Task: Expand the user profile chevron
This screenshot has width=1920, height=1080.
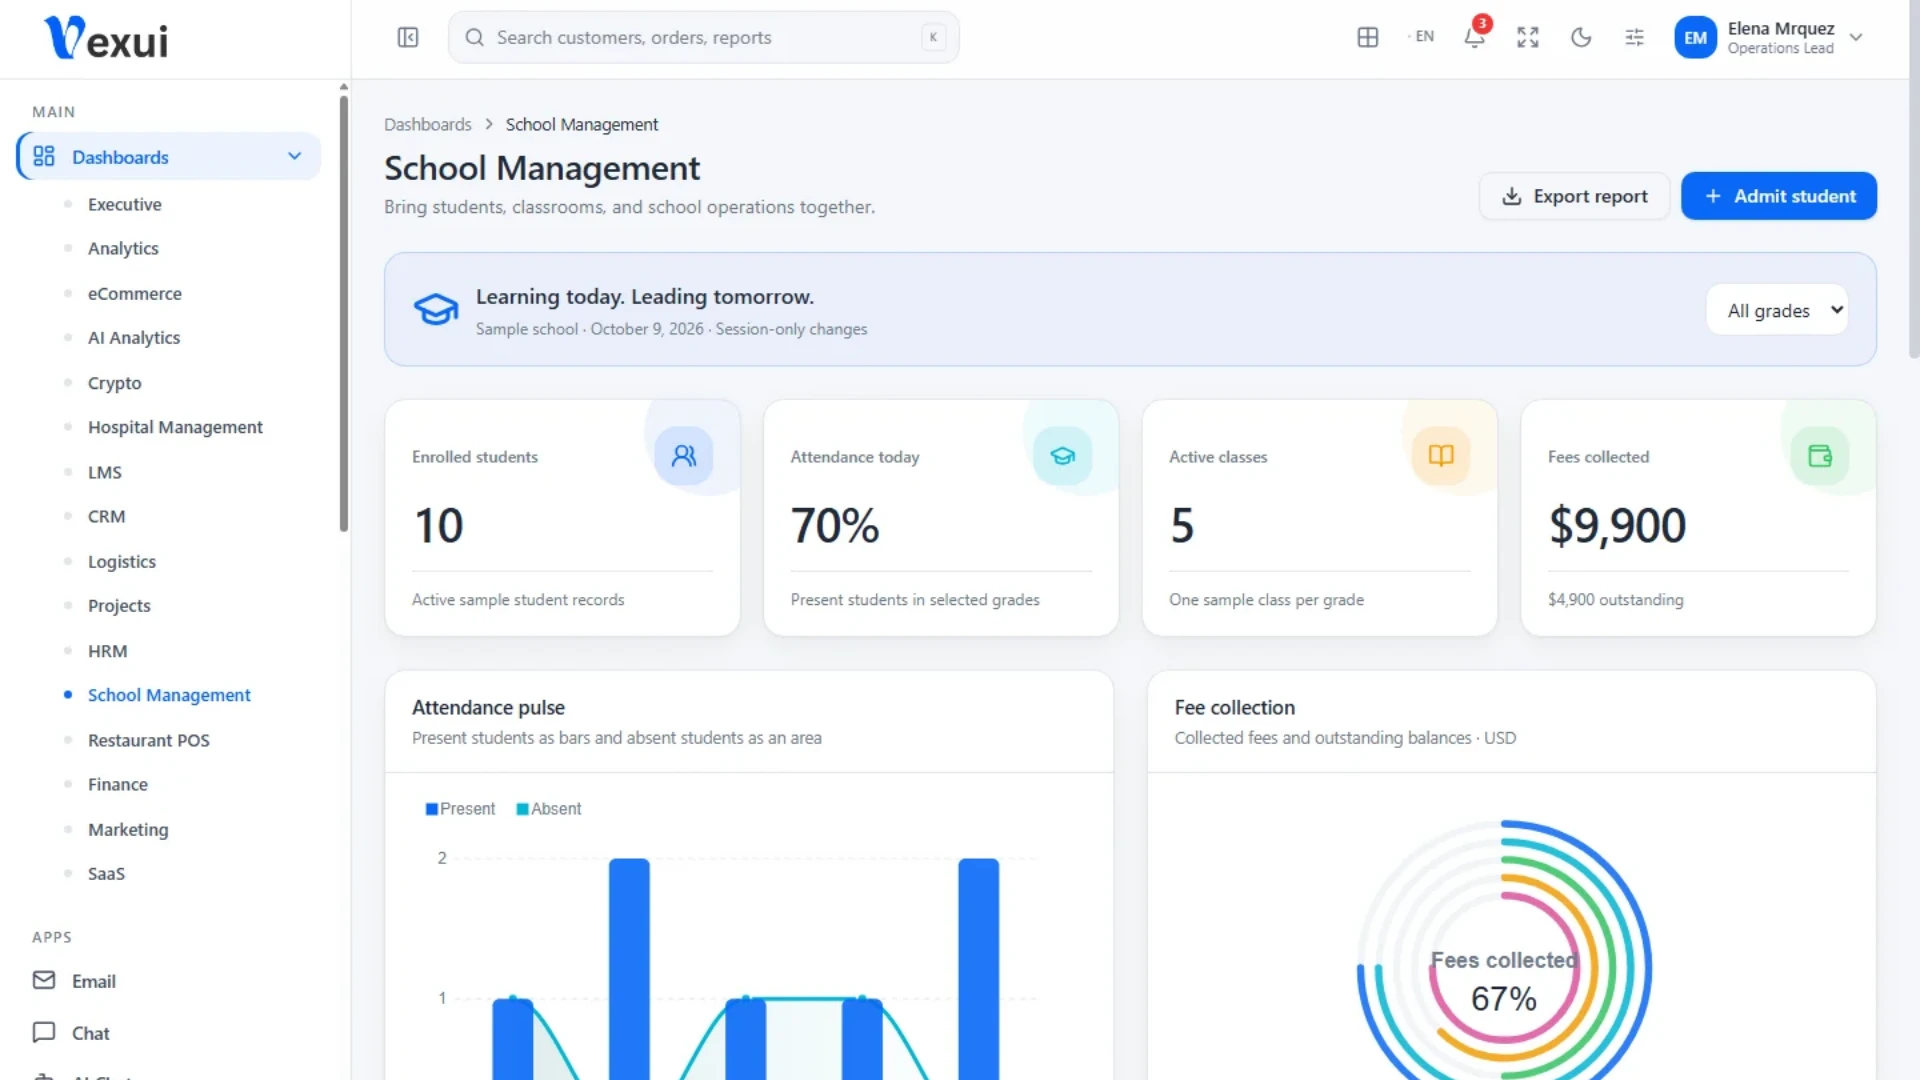Action: click(1856, 37)
